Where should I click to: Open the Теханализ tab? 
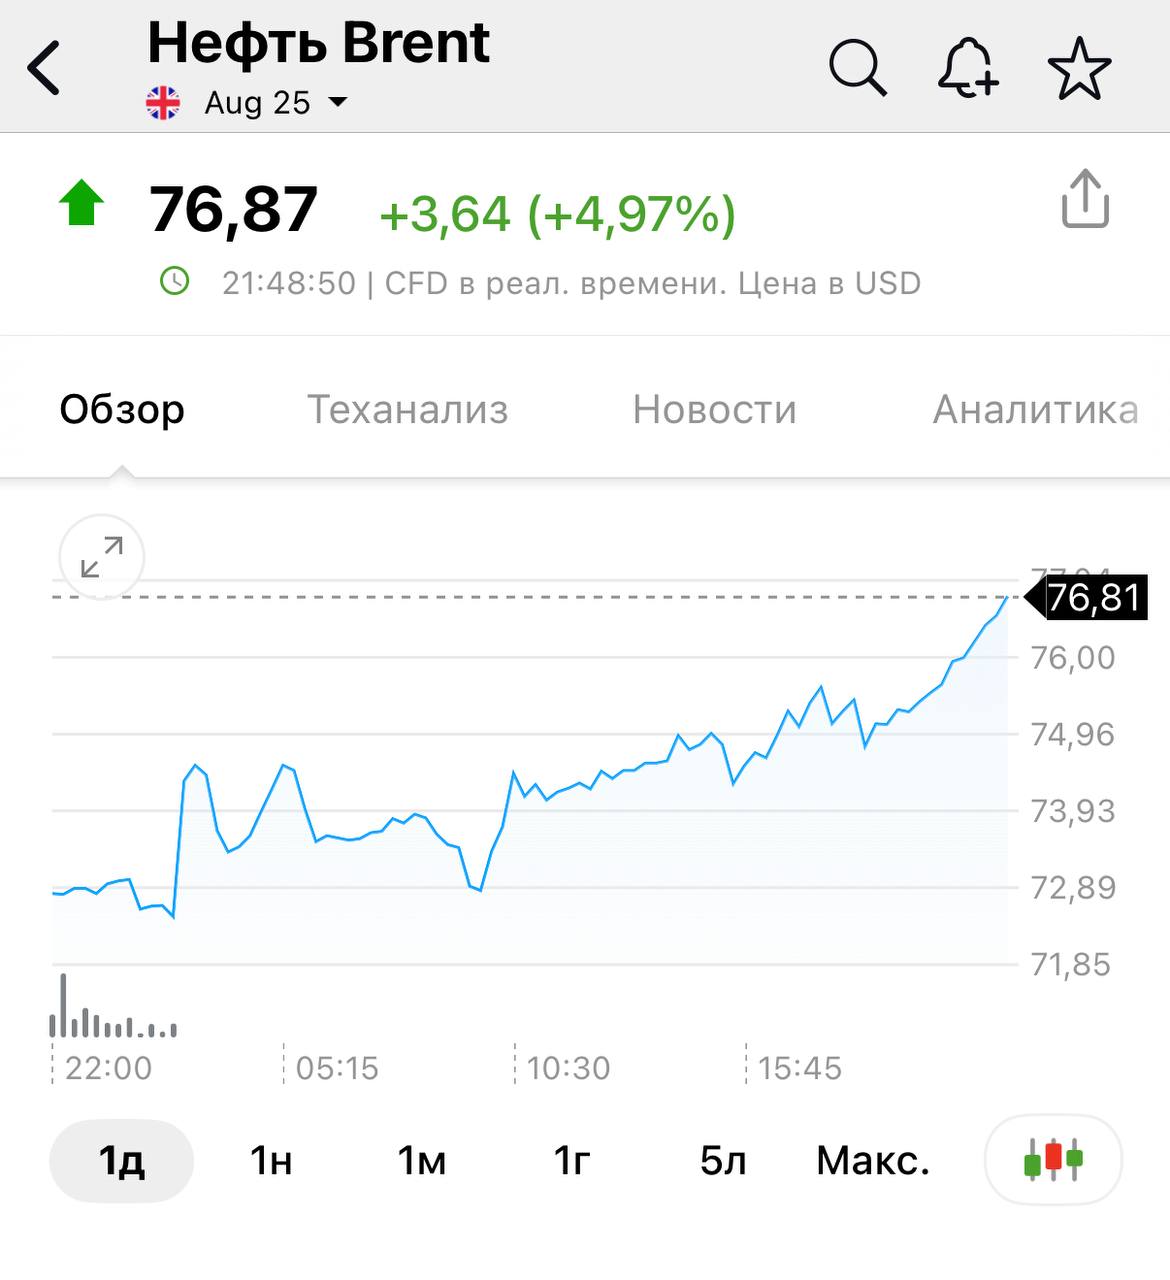(407, 409)
